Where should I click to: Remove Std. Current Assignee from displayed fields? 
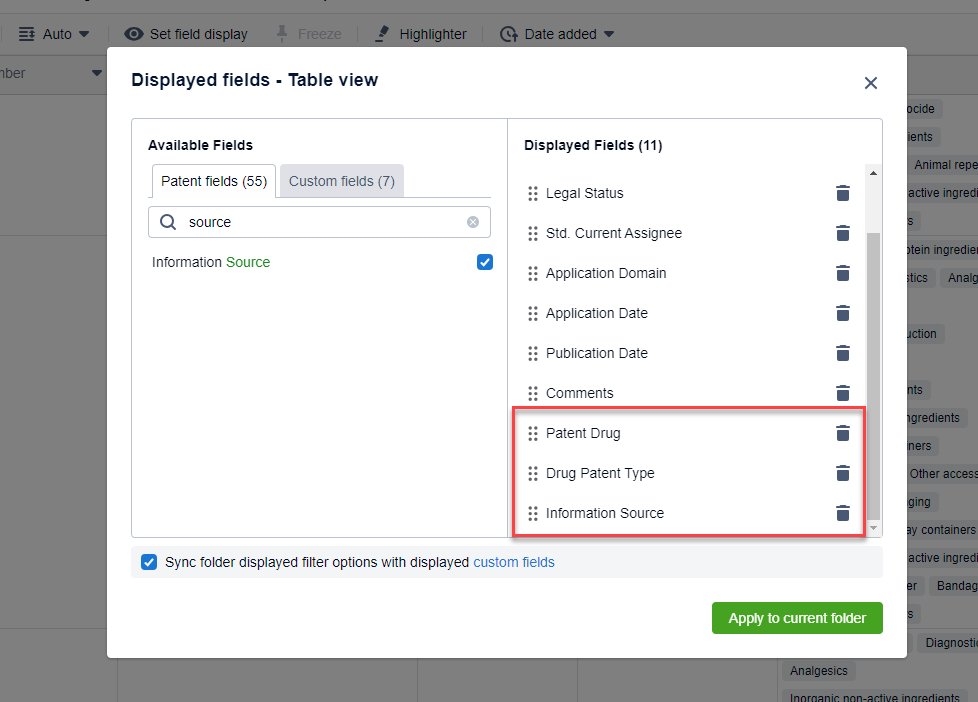[842, 233]
